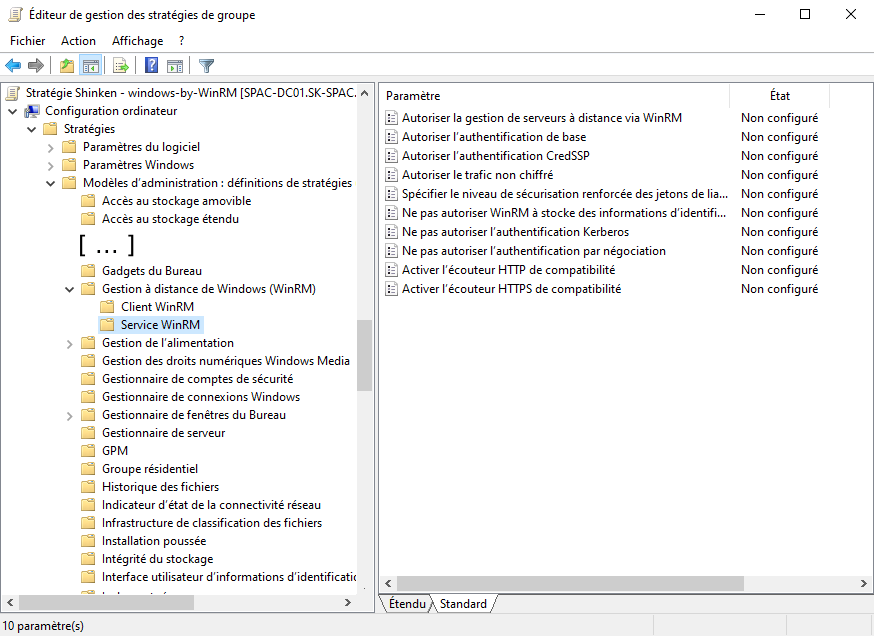
Task: Open the Fichier menu
Action: click(x=28, y=41)
